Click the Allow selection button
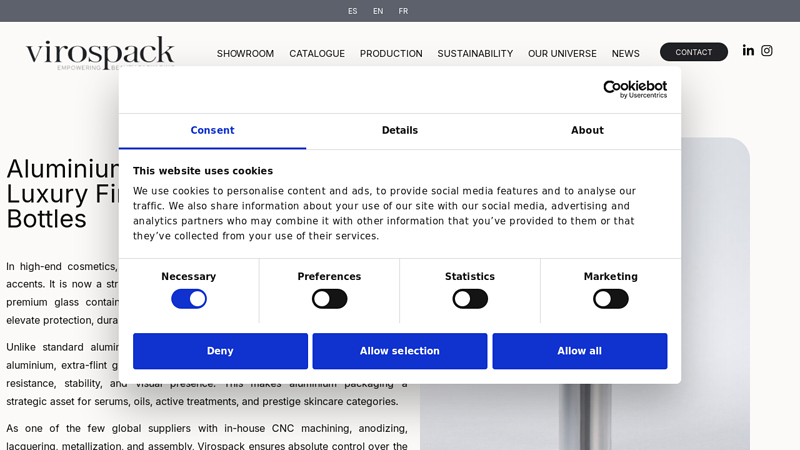Screen dimensions: 800x450 pyautogui.click(x=400, y=351)
